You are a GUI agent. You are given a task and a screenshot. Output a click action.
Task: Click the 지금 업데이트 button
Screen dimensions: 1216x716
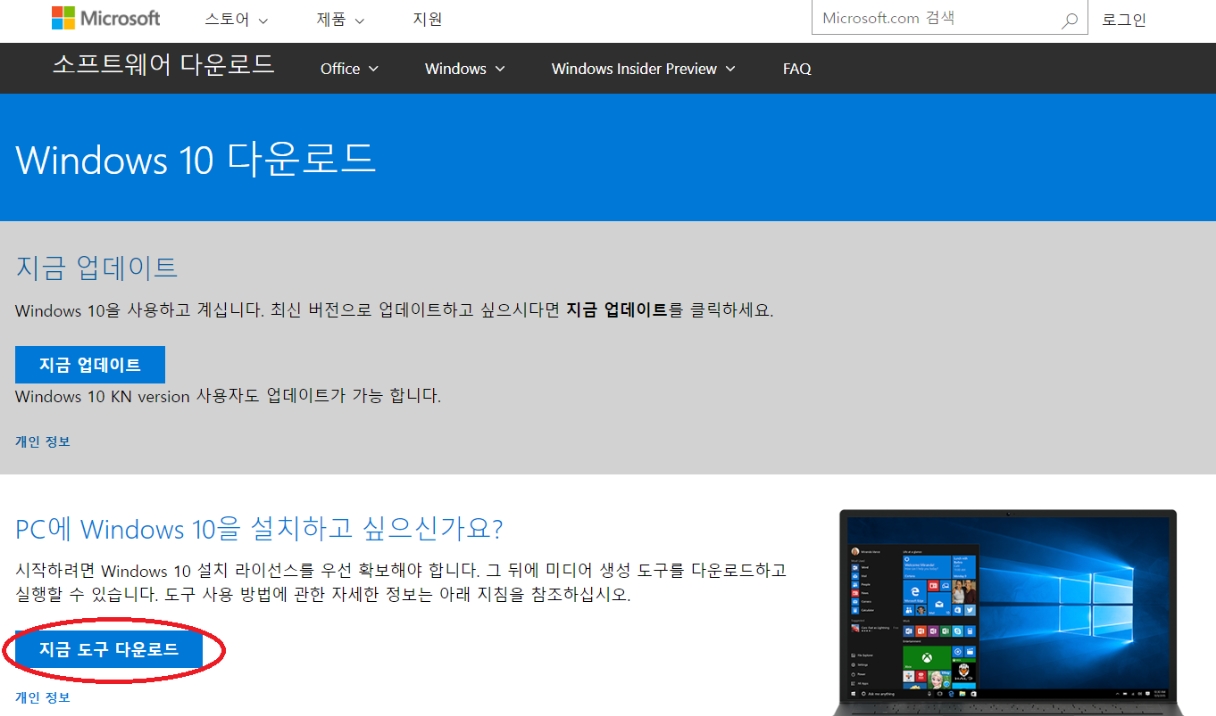pos(90,365)
